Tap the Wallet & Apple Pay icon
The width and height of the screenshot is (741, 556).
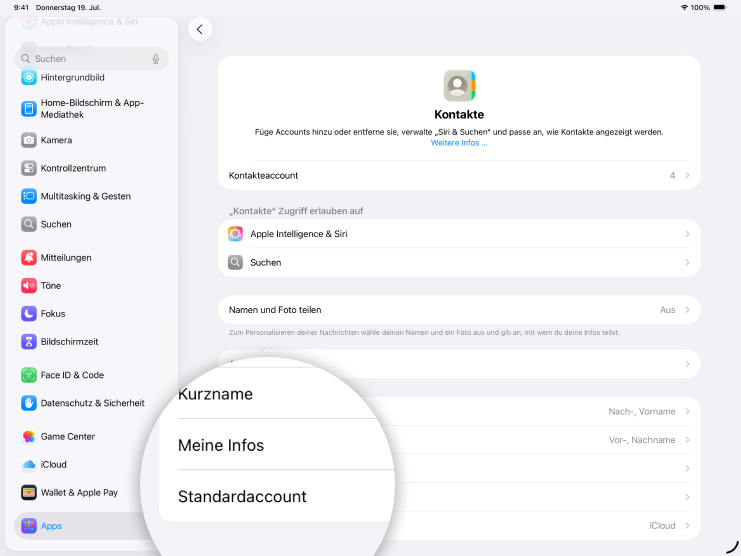(x=29, y=493)
